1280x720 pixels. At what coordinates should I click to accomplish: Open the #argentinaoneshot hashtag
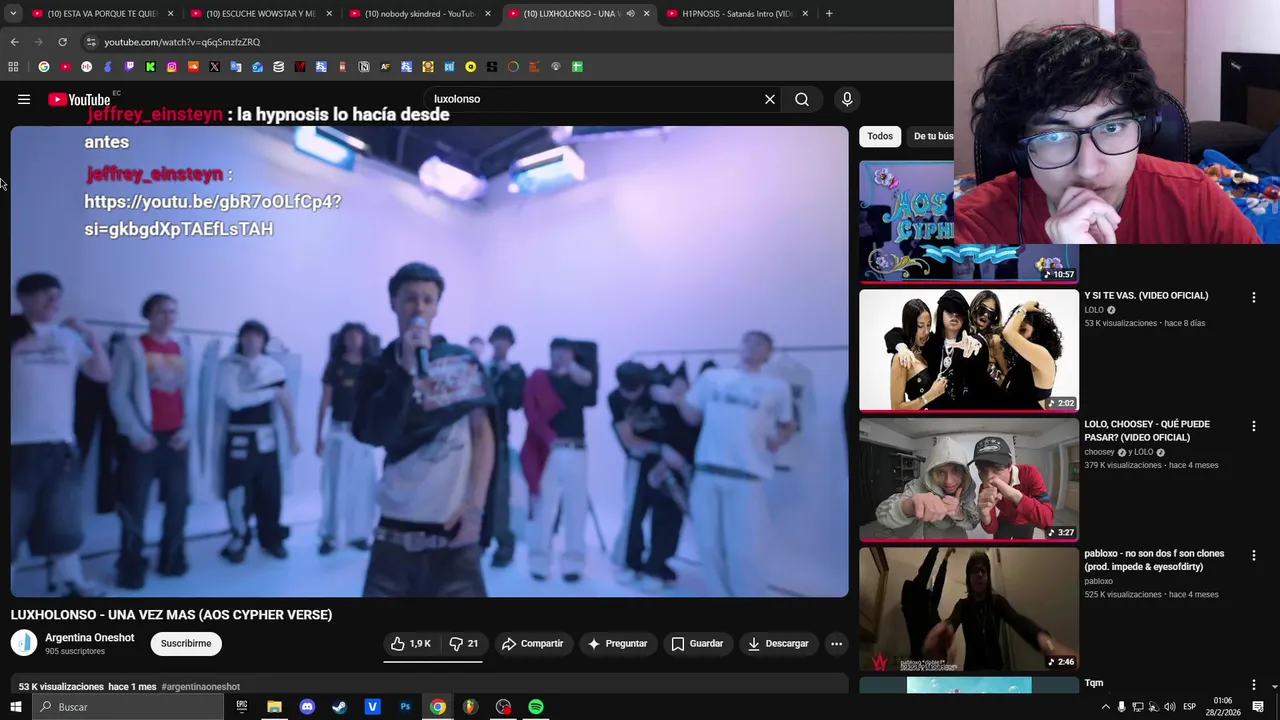point(200,687)
